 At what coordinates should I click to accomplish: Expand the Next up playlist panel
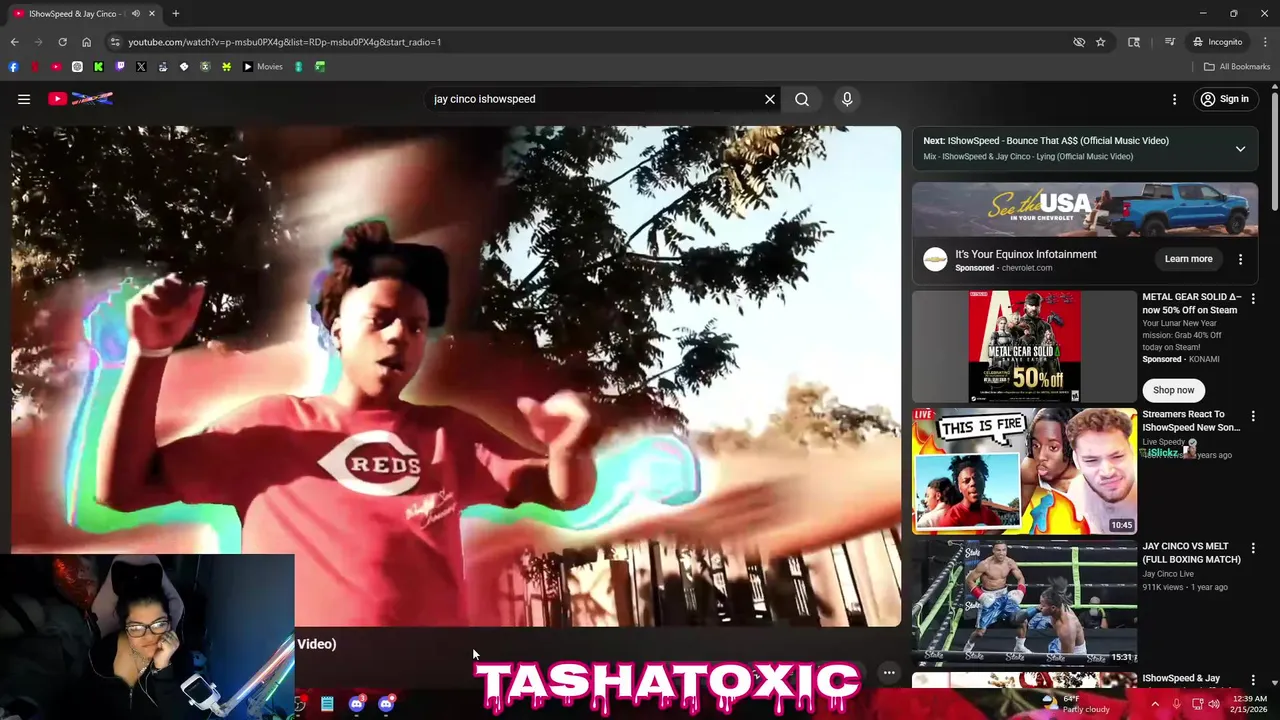tap(1240, 149)
